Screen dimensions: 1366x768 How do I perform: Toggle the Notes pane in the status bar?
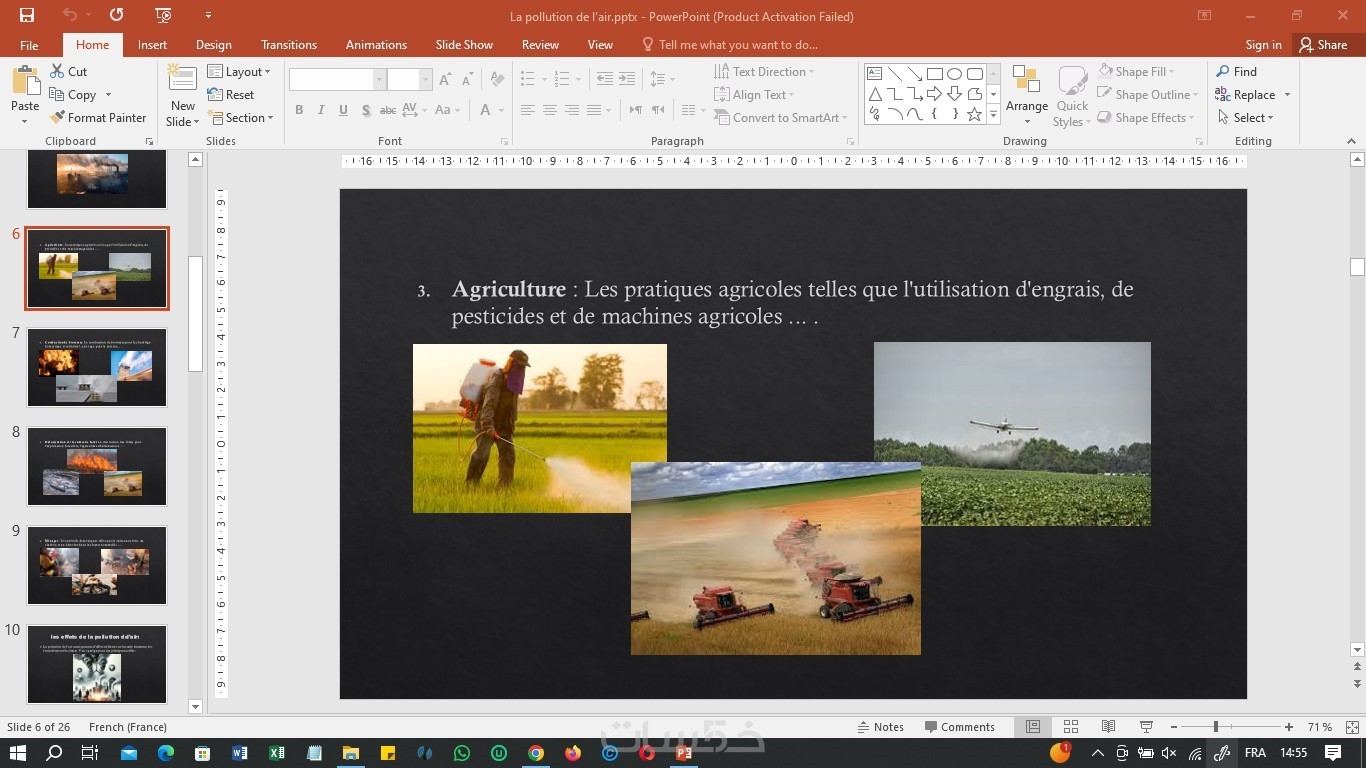pyautogui.click(x=881, y=727)
